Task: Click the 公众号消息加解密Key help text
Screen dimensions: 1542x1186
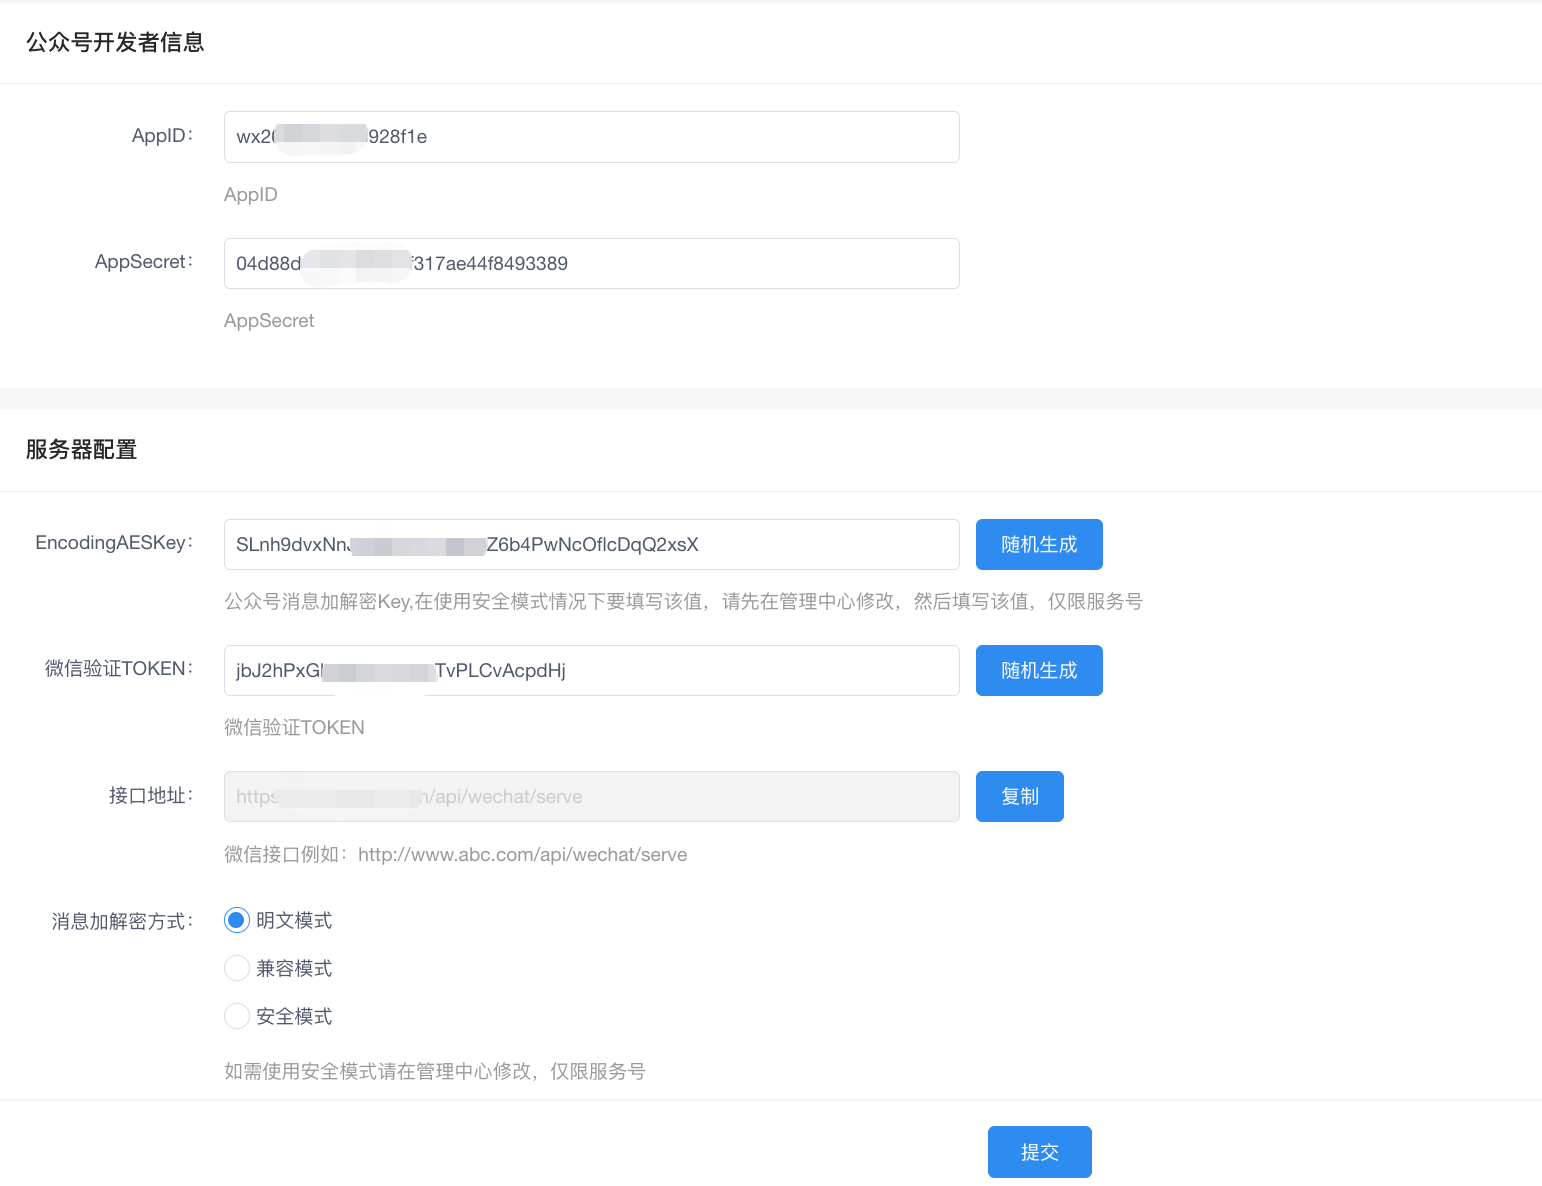Action: (683, 601)
